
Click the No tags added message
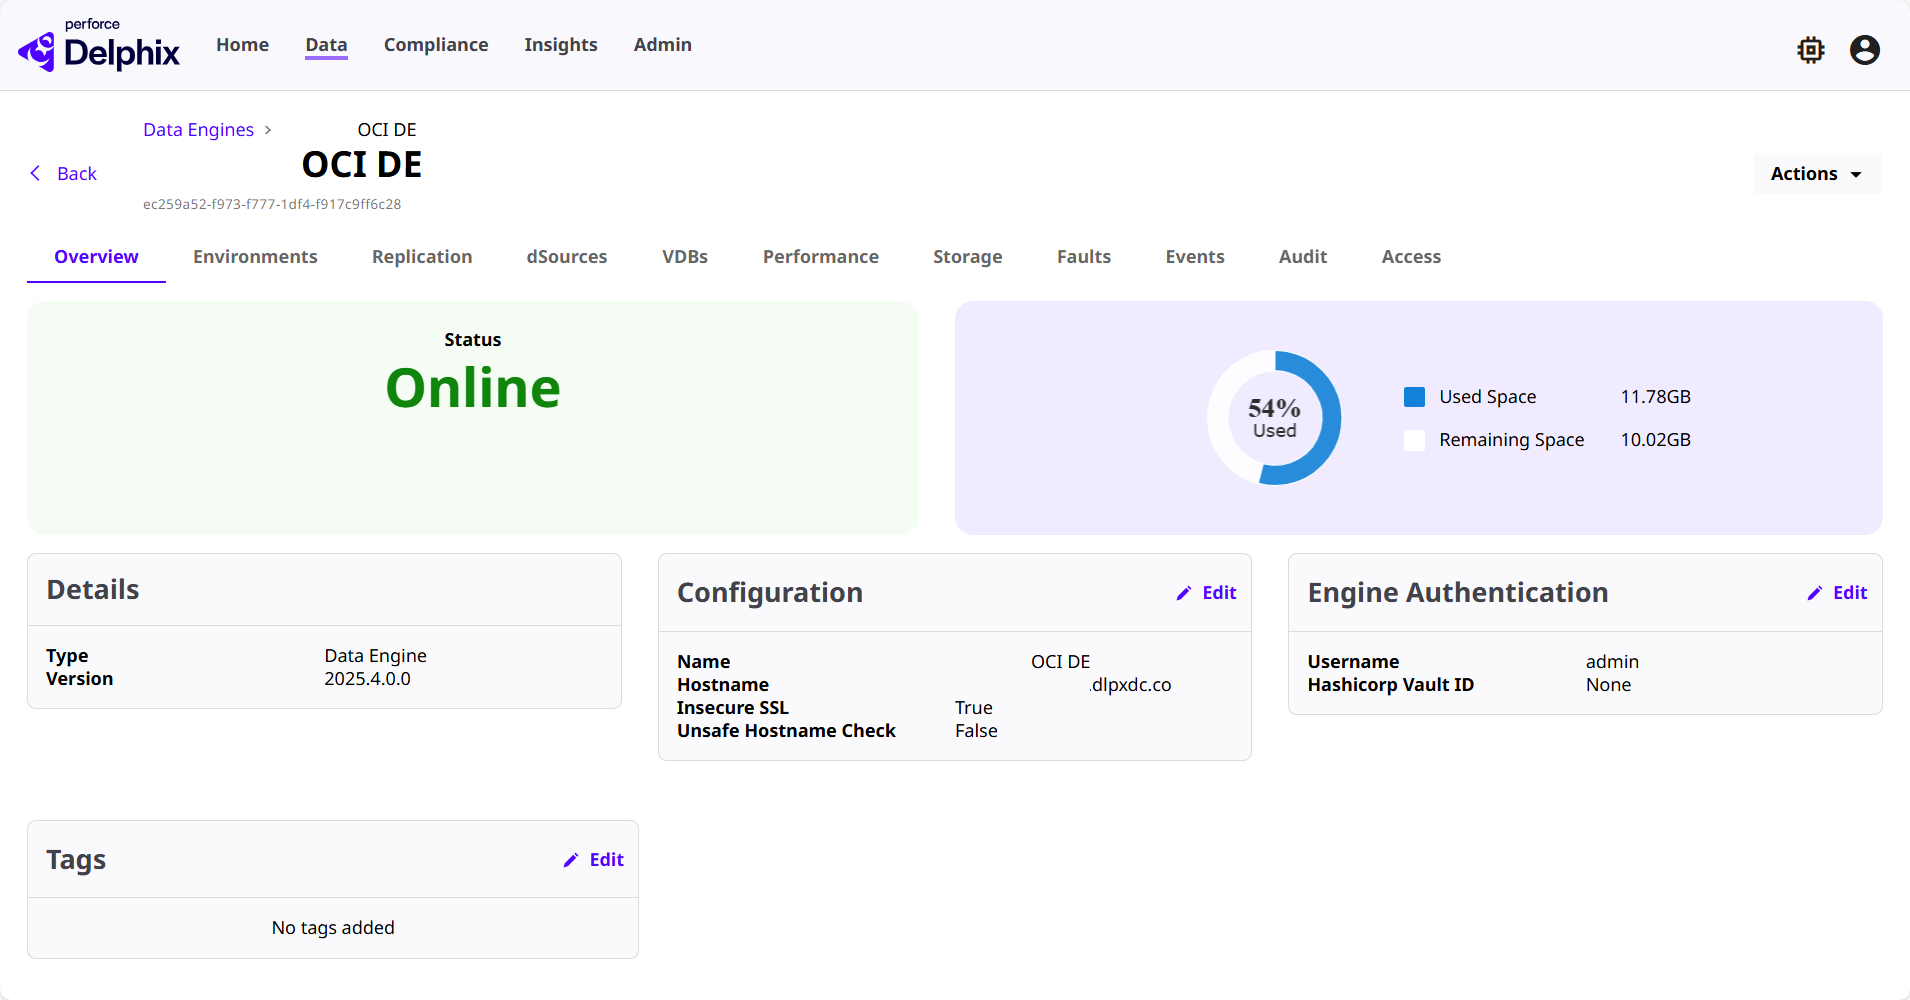coord(333,928)
